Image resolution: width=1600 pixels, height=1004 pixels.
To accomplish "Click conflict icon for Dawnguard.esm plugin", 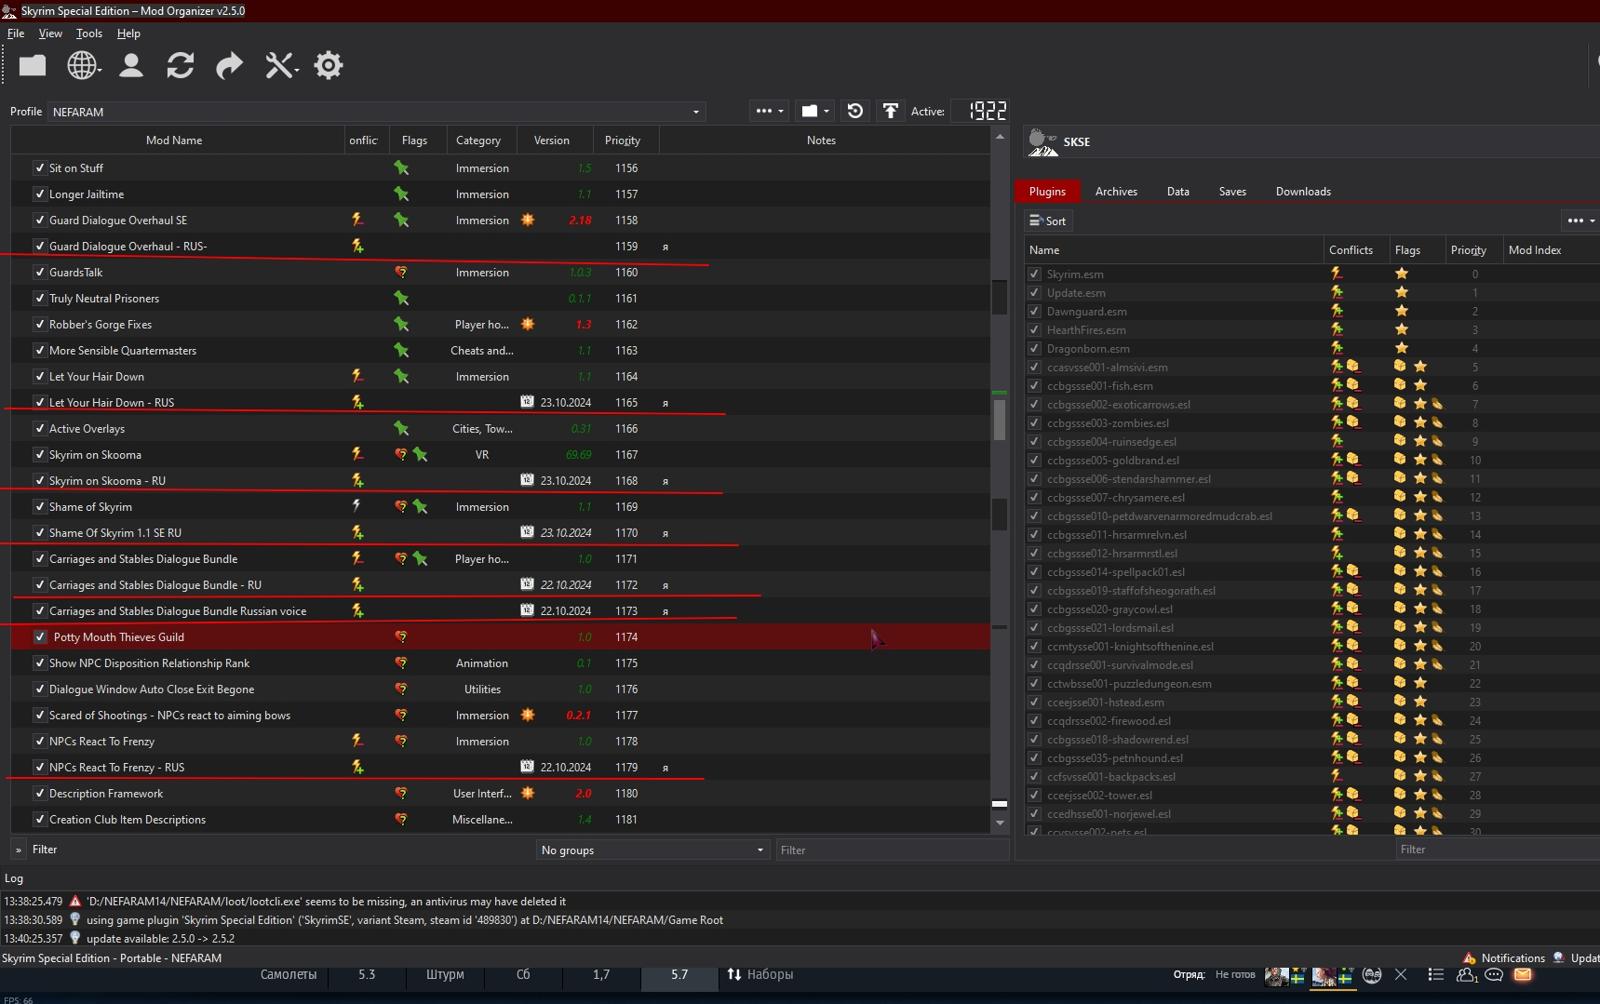I will tap(1337, 311).
